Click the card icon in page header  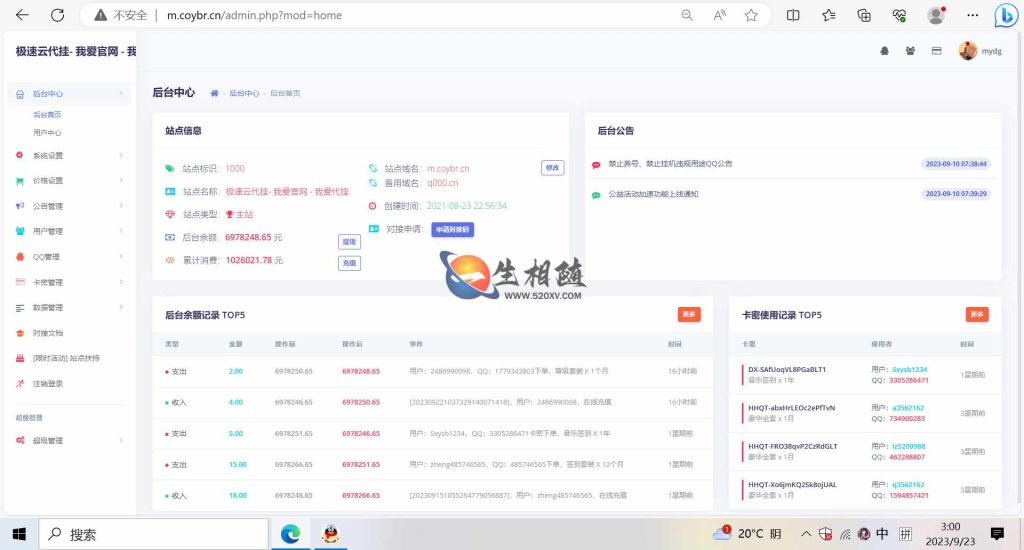click(936, 51)
